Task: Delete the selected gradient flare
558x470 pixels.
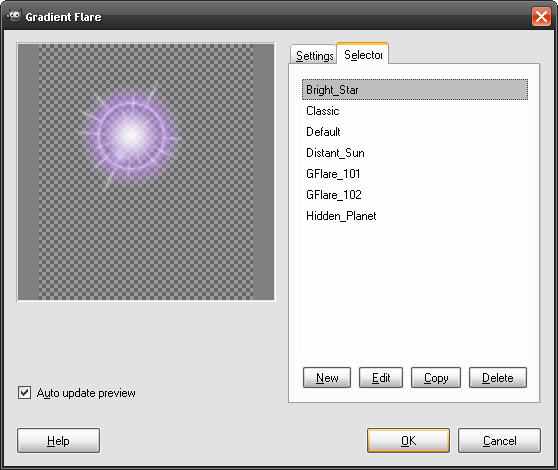Action: coord(498,377)
